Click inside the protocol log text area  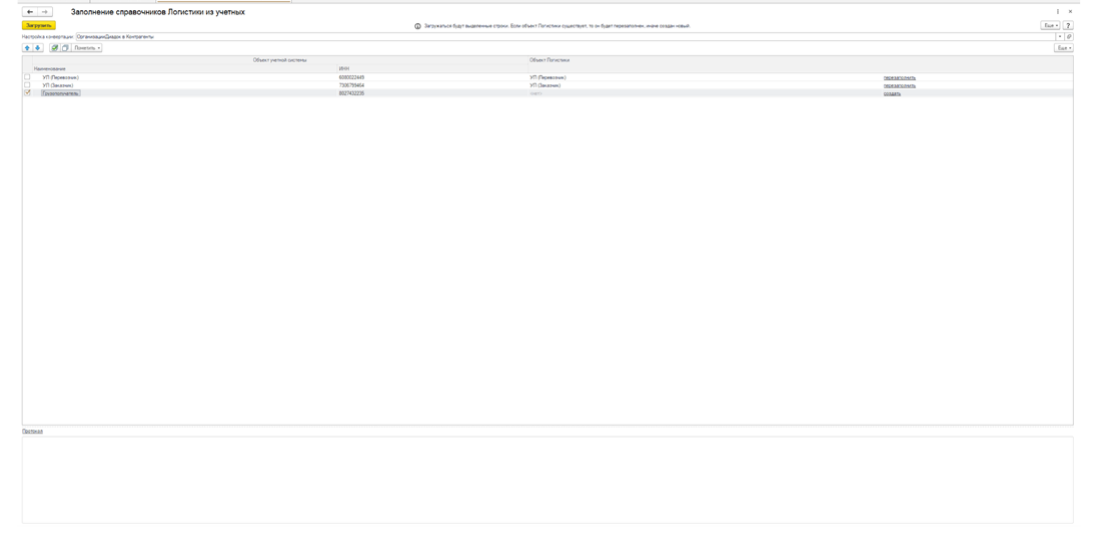pyautogui.click(x=548, y=480)
